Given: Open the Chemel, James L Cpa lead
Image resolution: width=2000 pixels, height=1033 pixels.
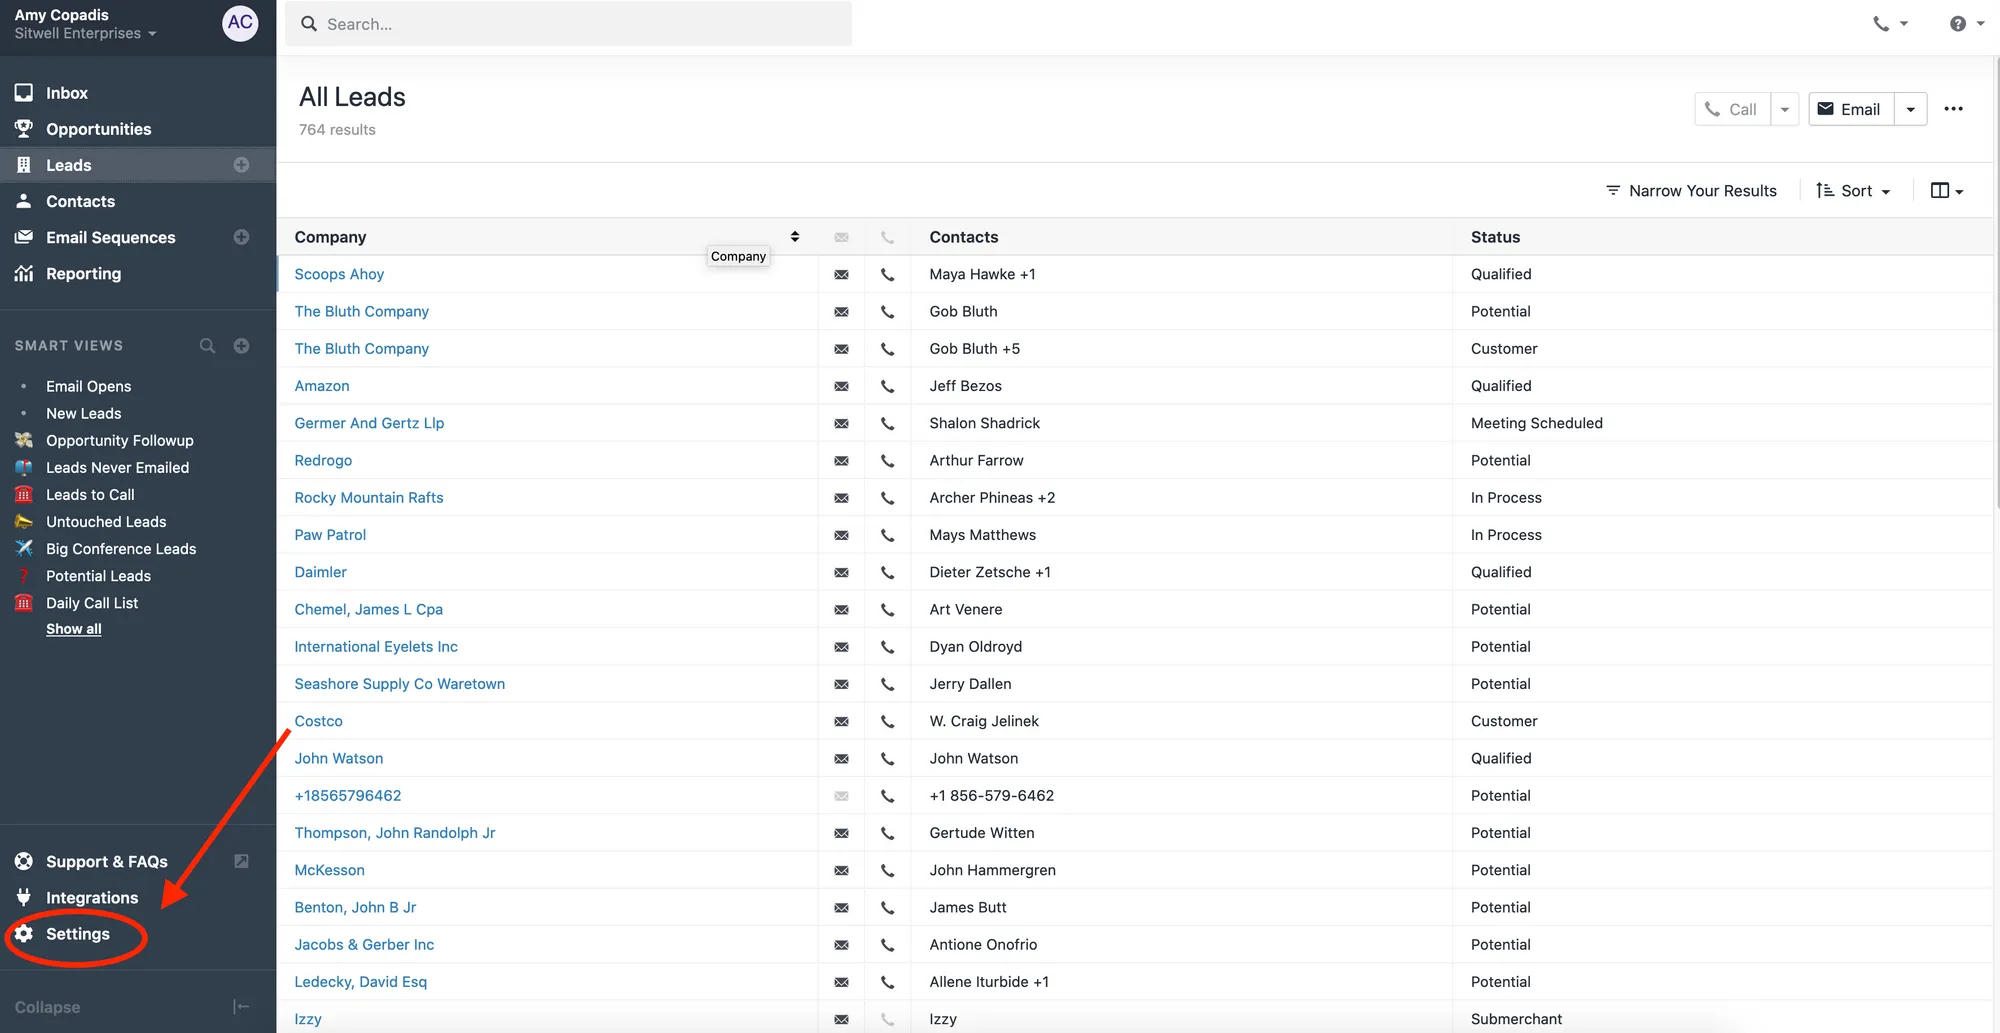Looking at the screenshot, I should [368, 610].
